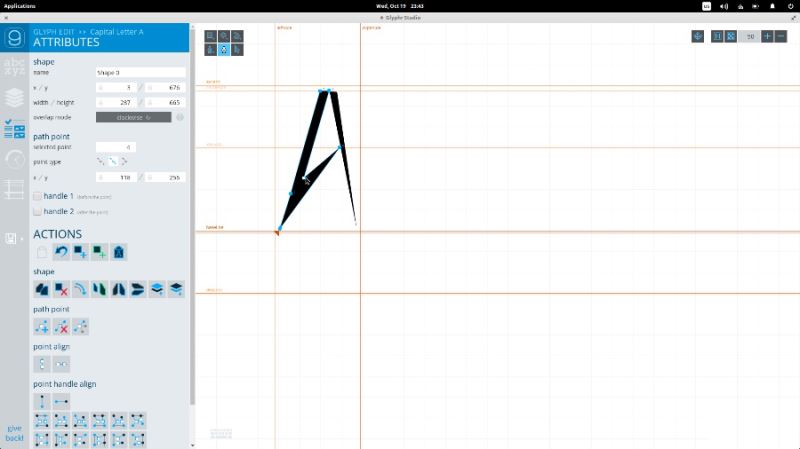Reset the path point handles
The width and height of the screenshot is (800, 449).
coord(80,327)
